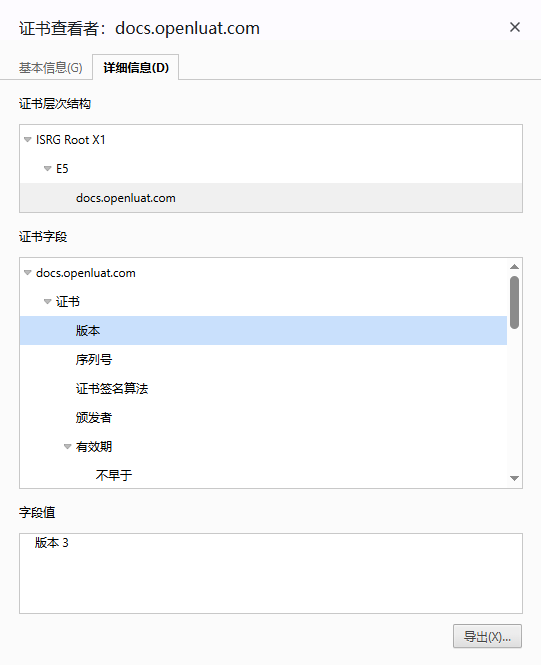Collapse the E5 intermediate certificate node
Image resolution: width=541 pixels, height=665 pixels.
click(x=47, y=169)
